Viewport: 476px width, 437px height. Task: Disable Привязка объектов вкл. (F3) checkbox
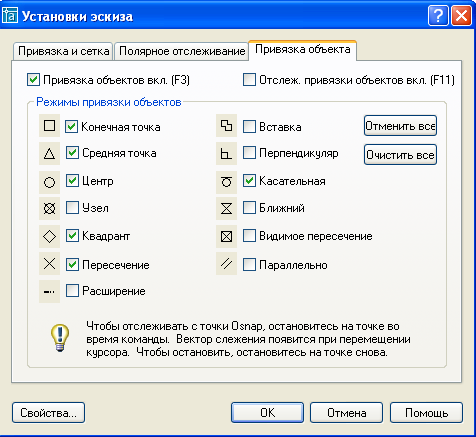point(33,80)
